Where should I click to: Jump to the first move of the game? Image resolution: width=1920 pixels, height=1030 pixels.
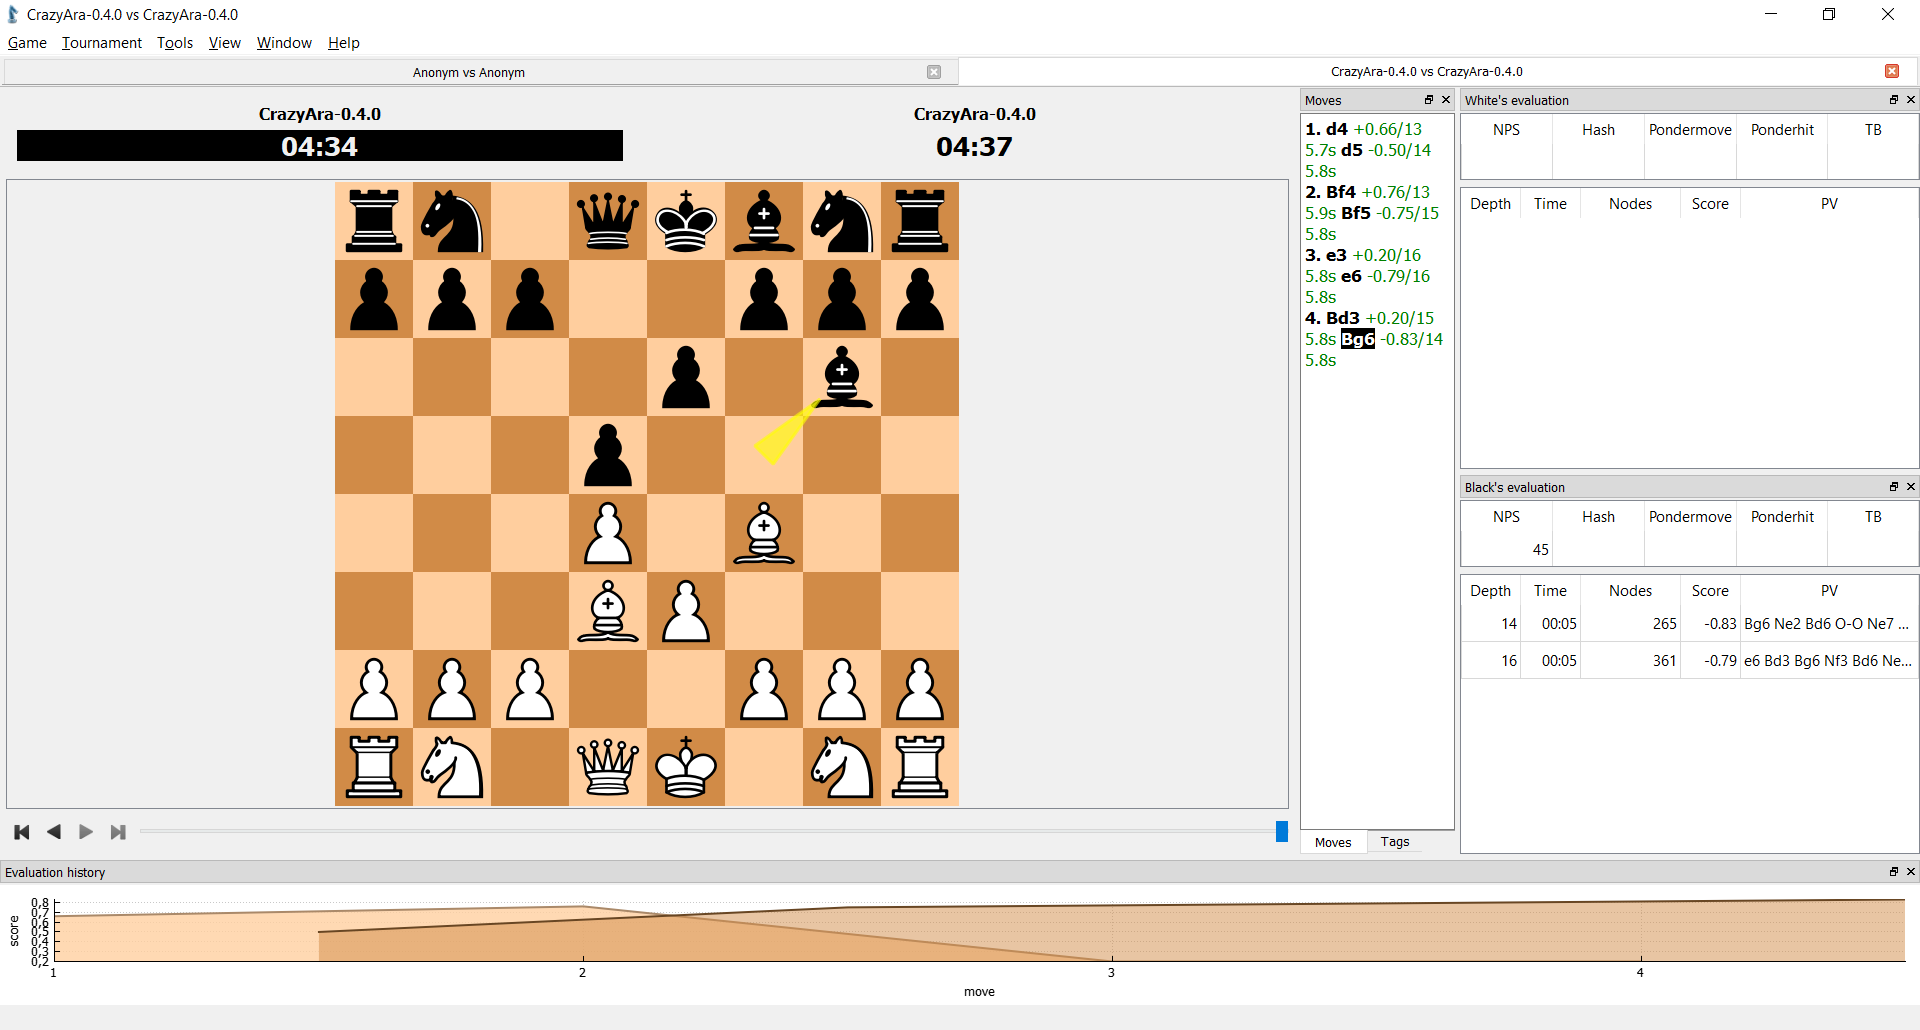[22, 832]
